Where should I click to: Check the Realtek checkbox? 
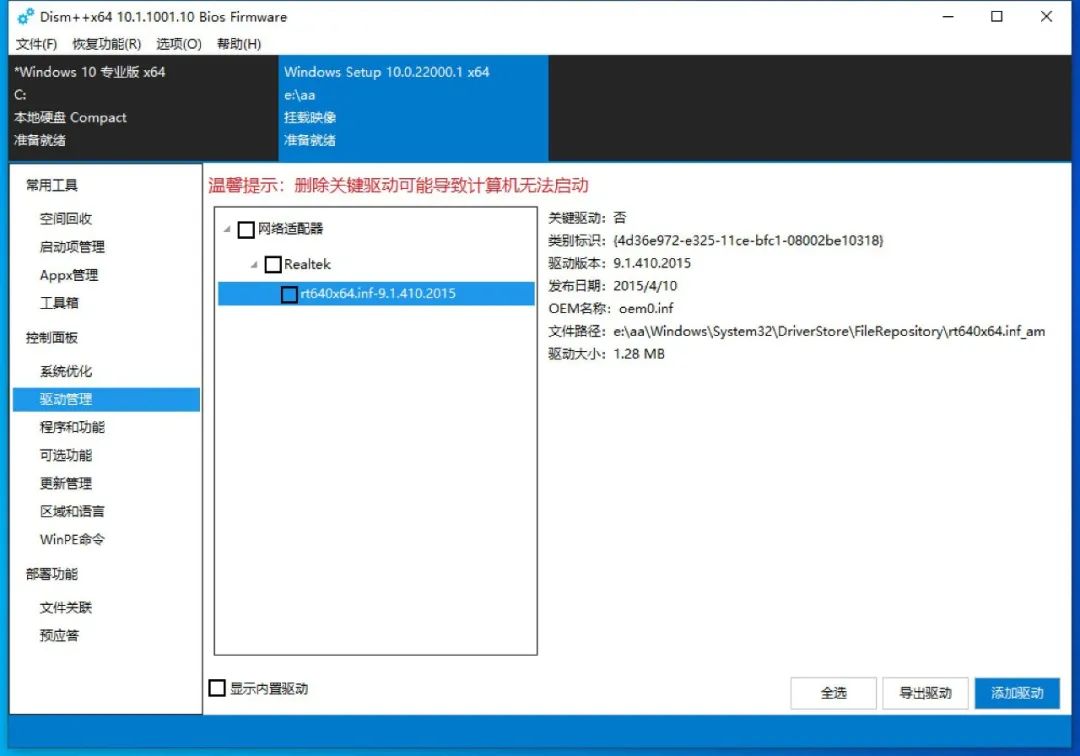coord(273,264)
